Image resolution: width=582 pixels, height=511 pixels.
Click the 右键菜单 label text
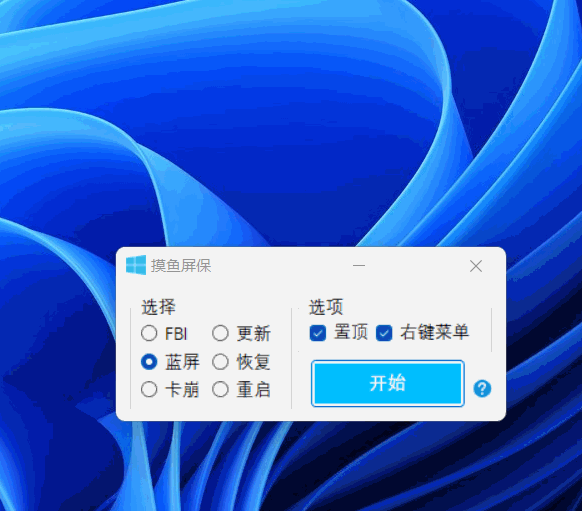[434, 332]
